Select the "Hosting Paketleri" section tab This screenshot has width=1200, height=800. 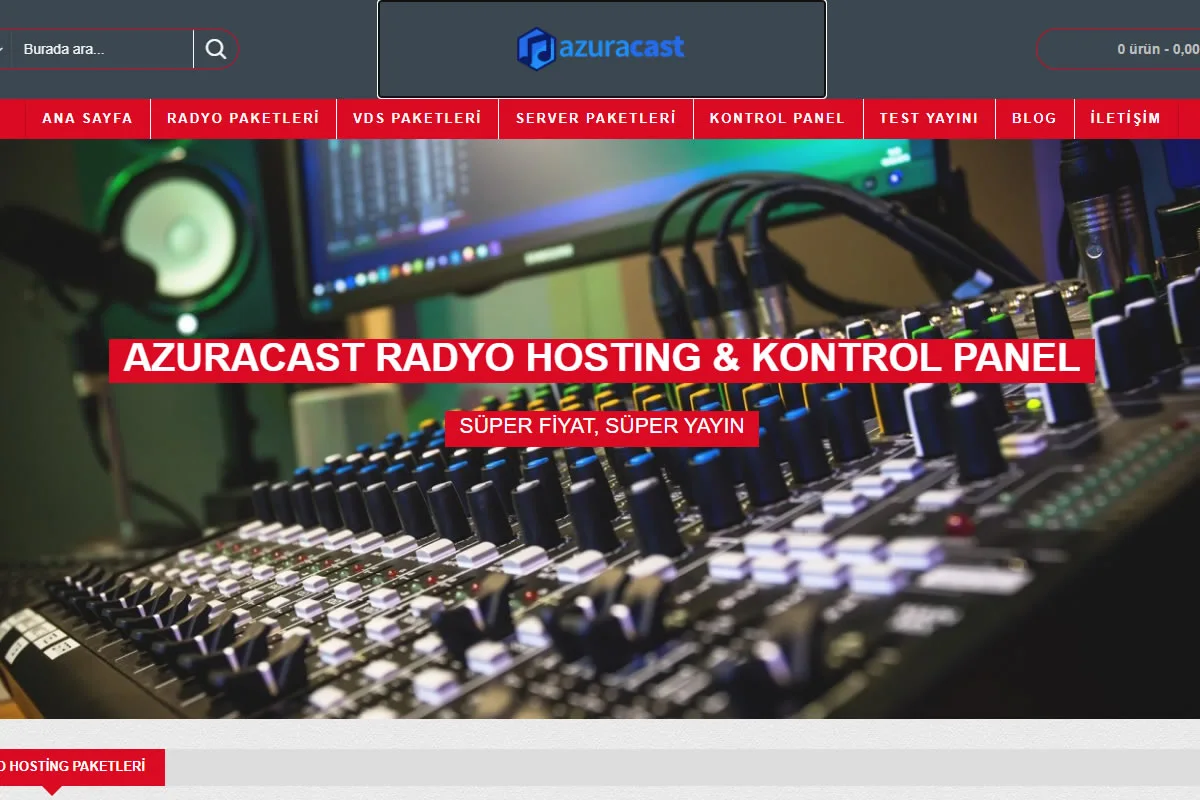click(82, 766)
